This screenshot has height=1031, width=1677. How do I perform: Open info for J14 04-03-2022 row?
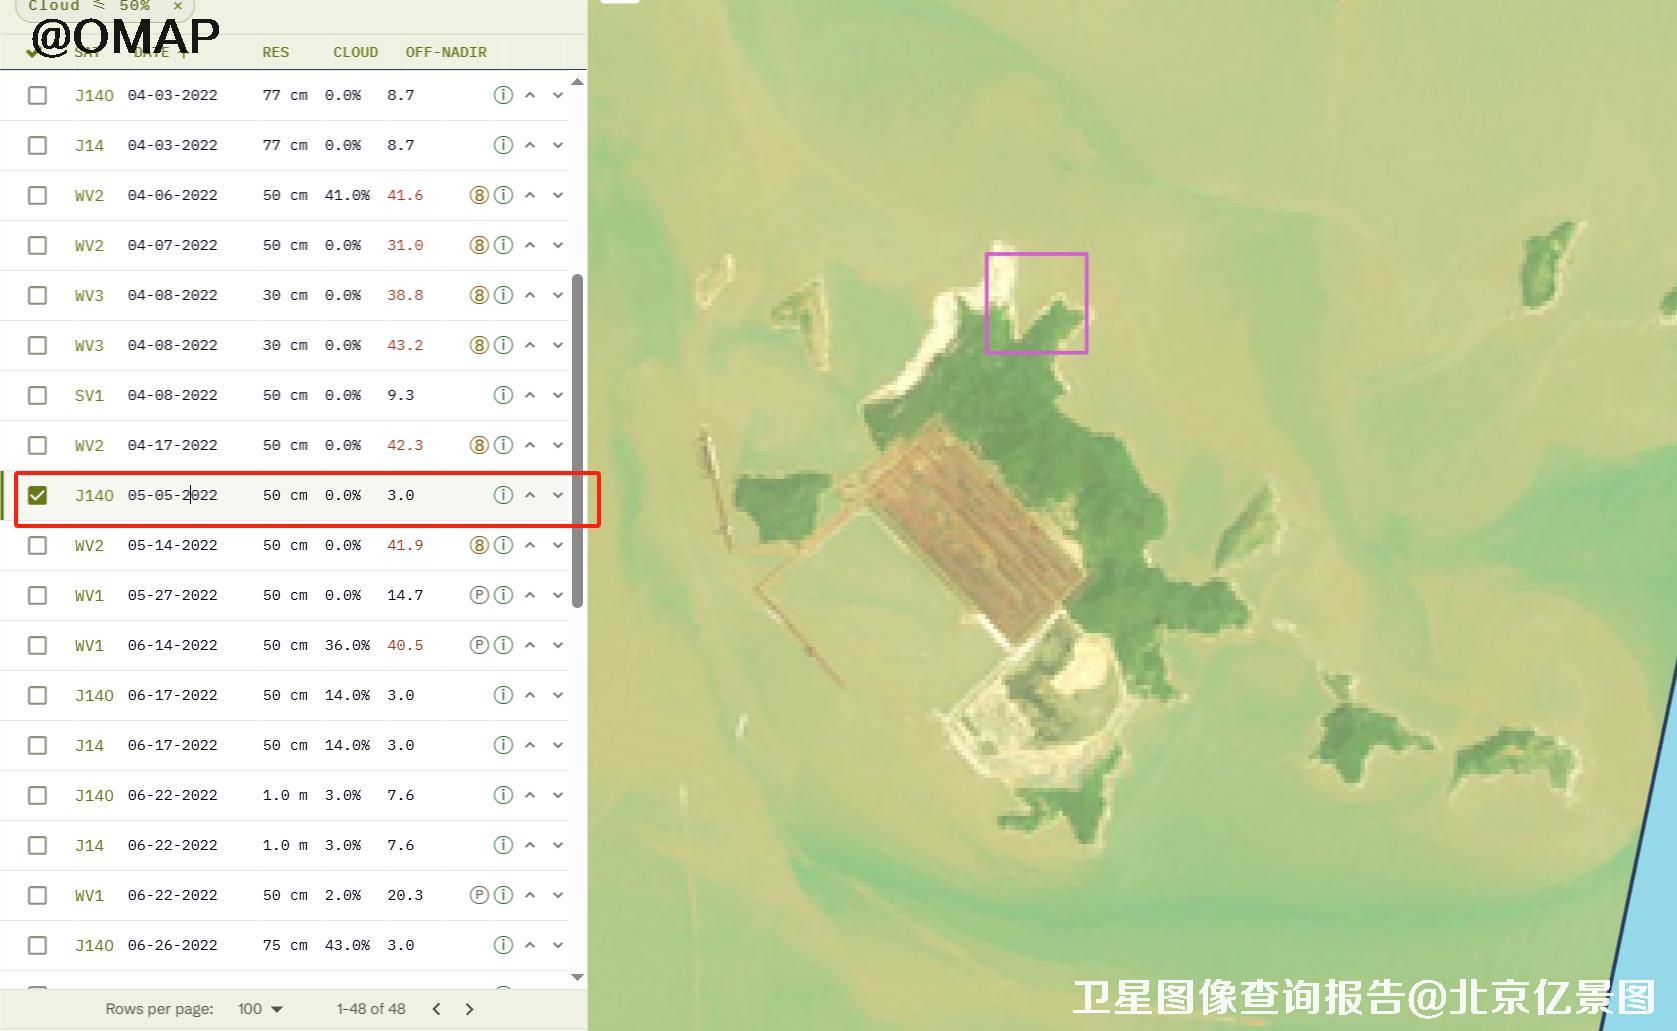[x=503, y=145]
